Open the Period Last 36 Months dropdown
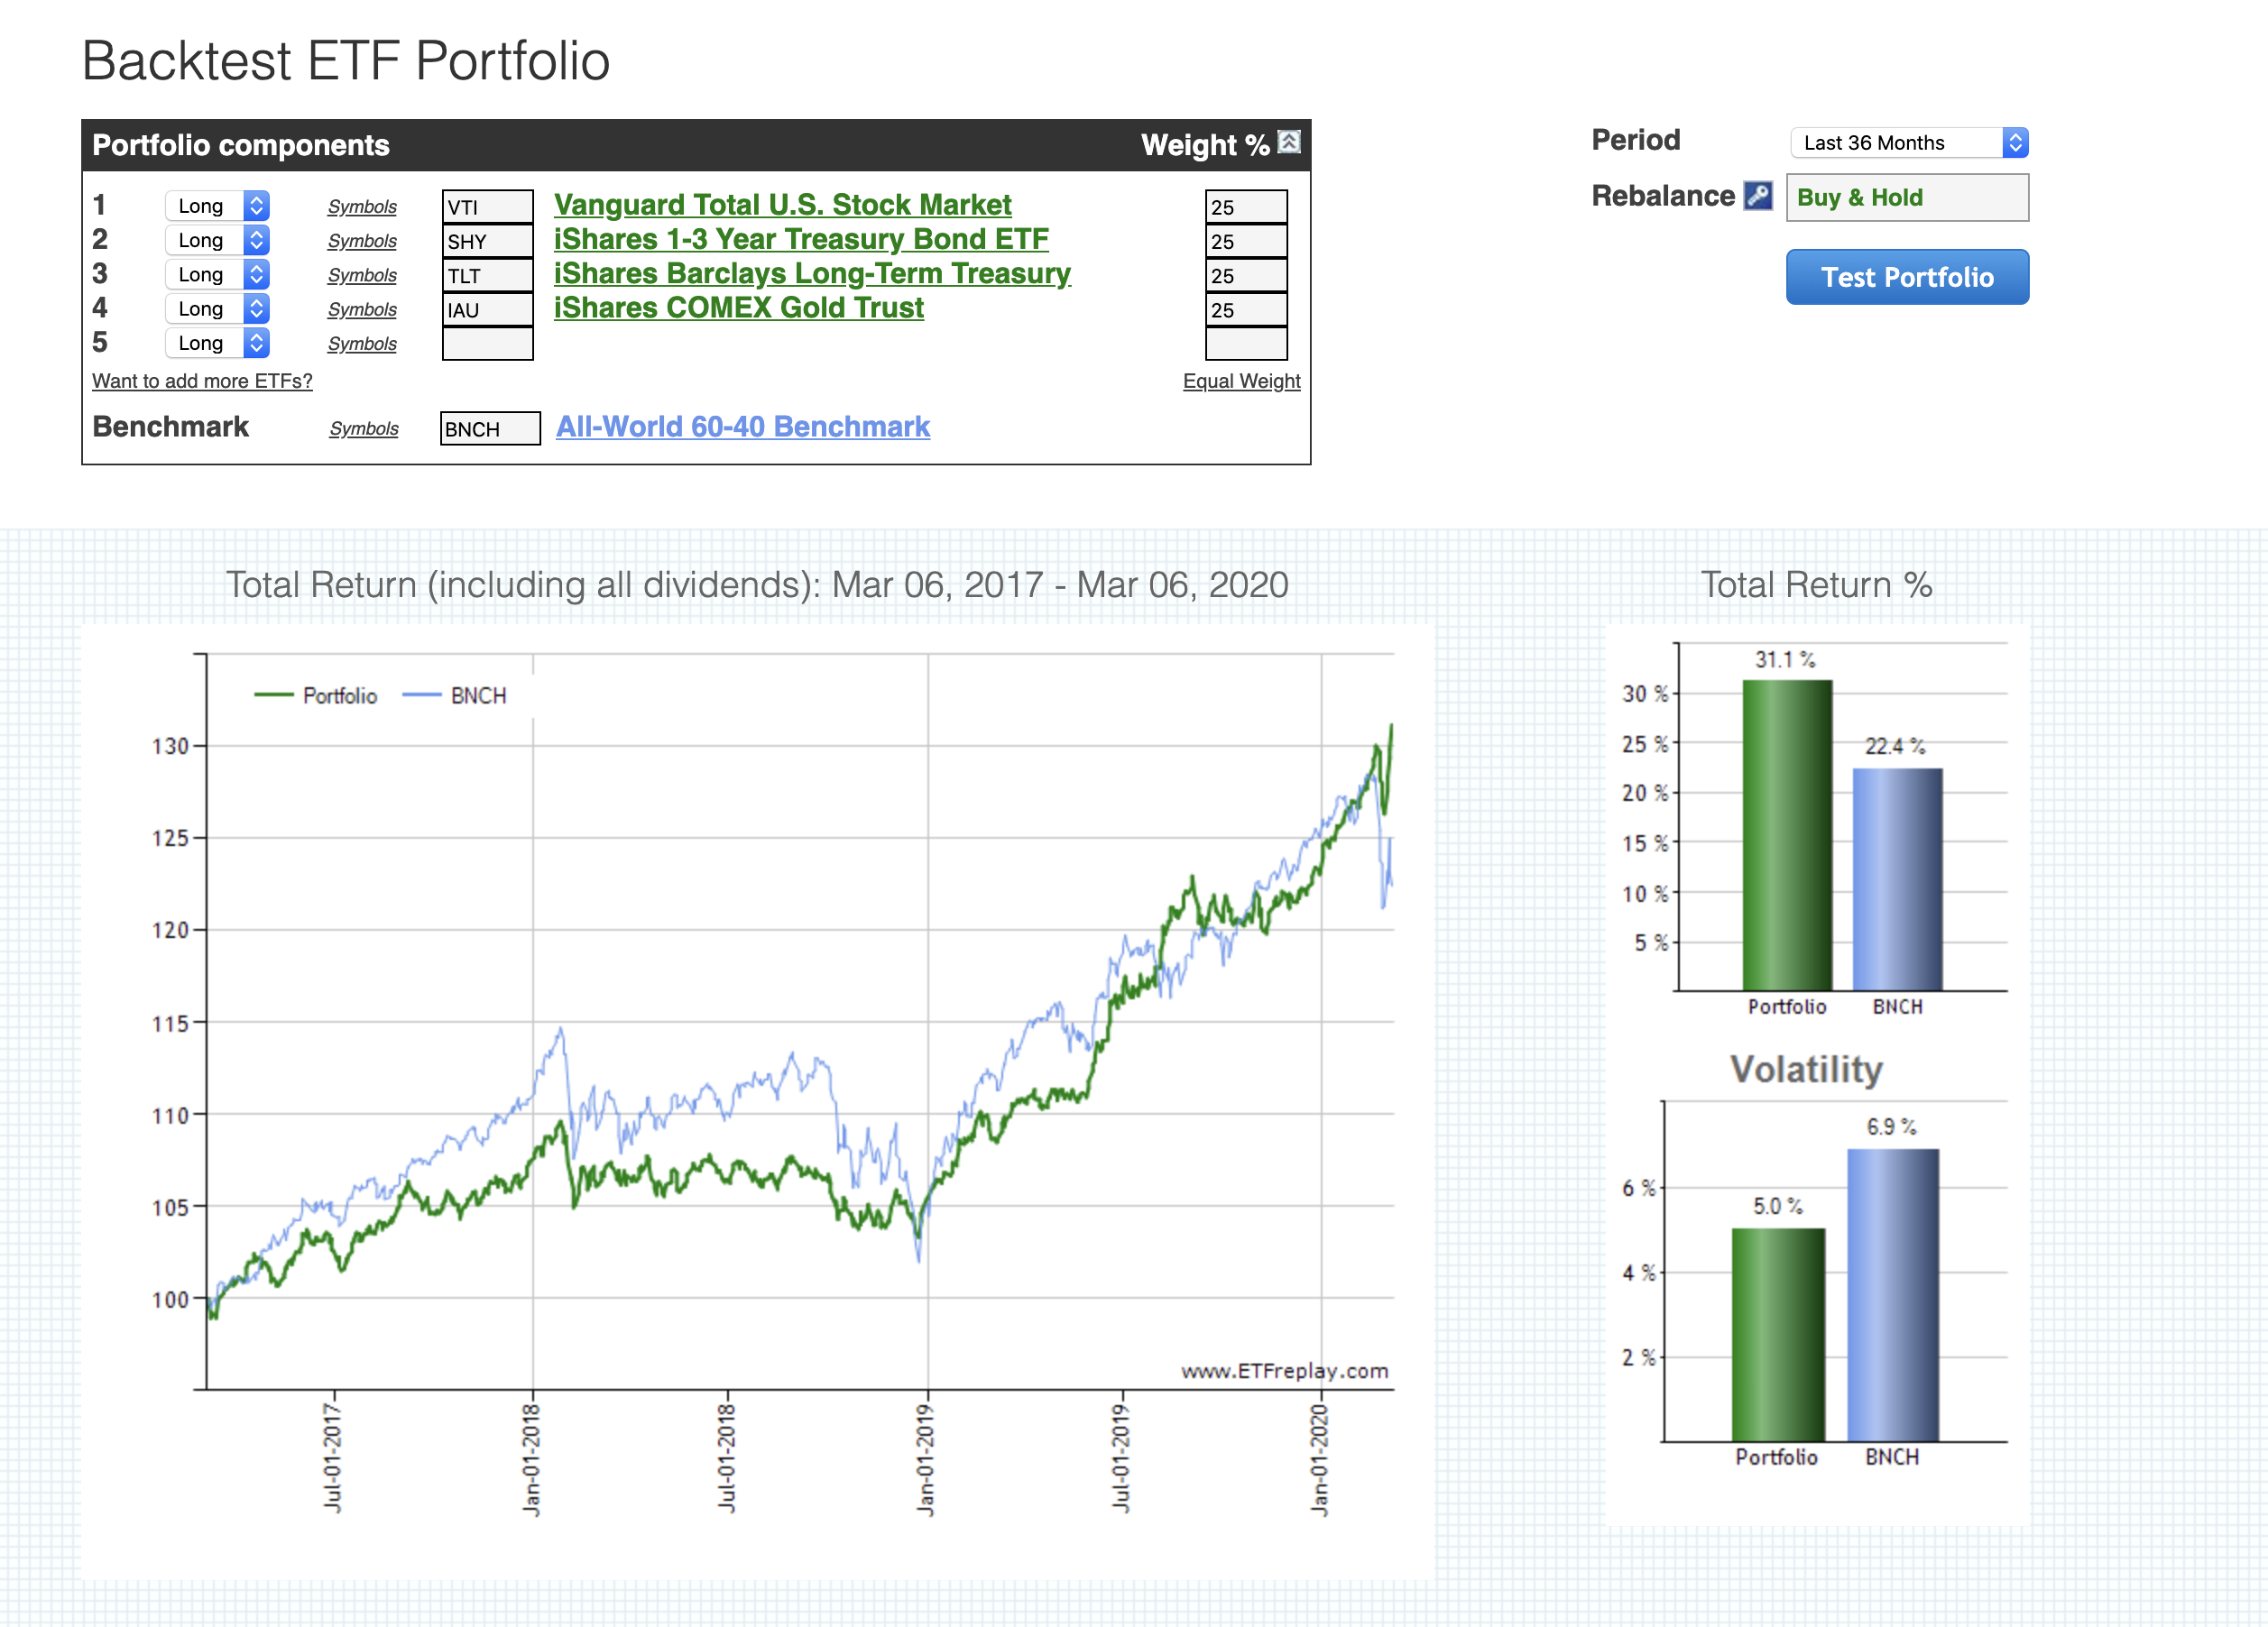This screenshot has width=2268, height=1627. coord(1909,143)
